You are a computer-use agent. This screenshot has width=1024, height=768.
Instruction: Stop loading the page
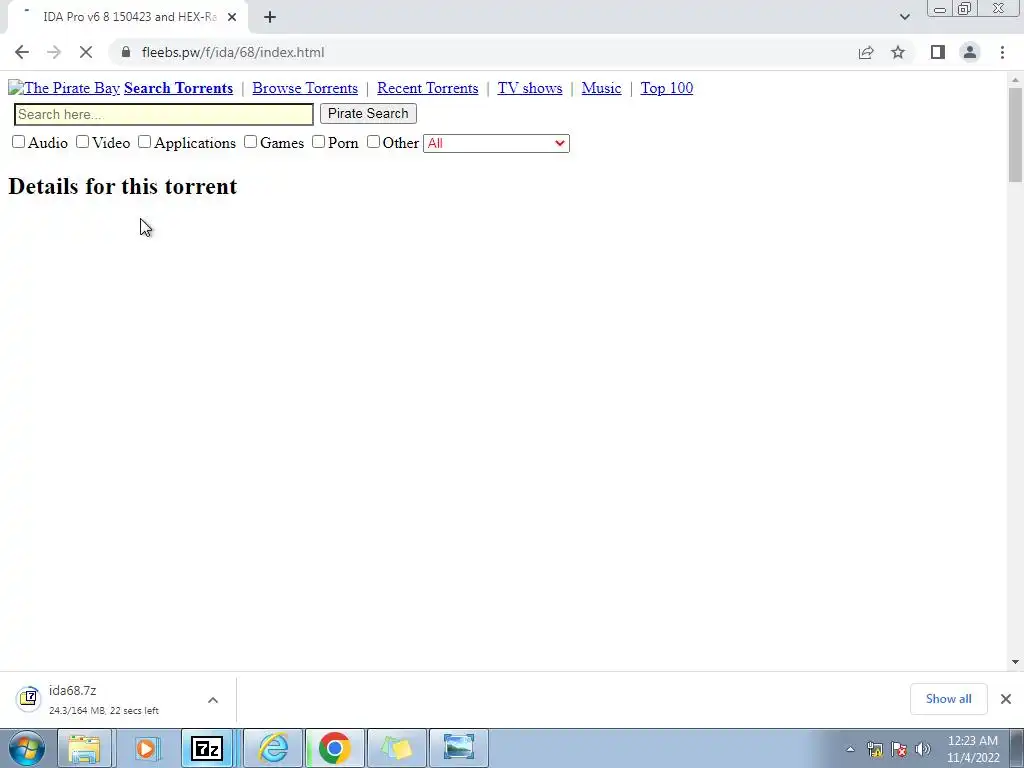(86, 52)
